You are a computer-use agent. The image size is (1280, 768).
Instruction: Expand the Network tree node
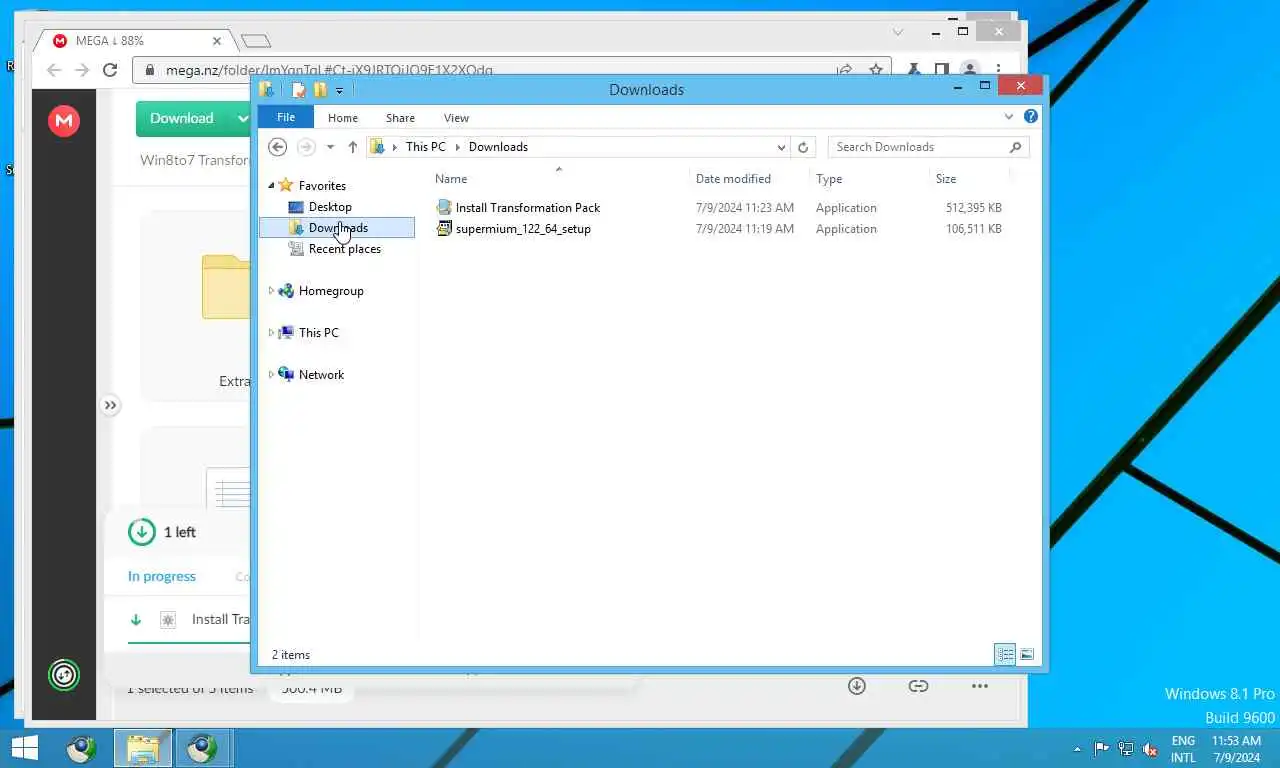click(x=271, y=375)
